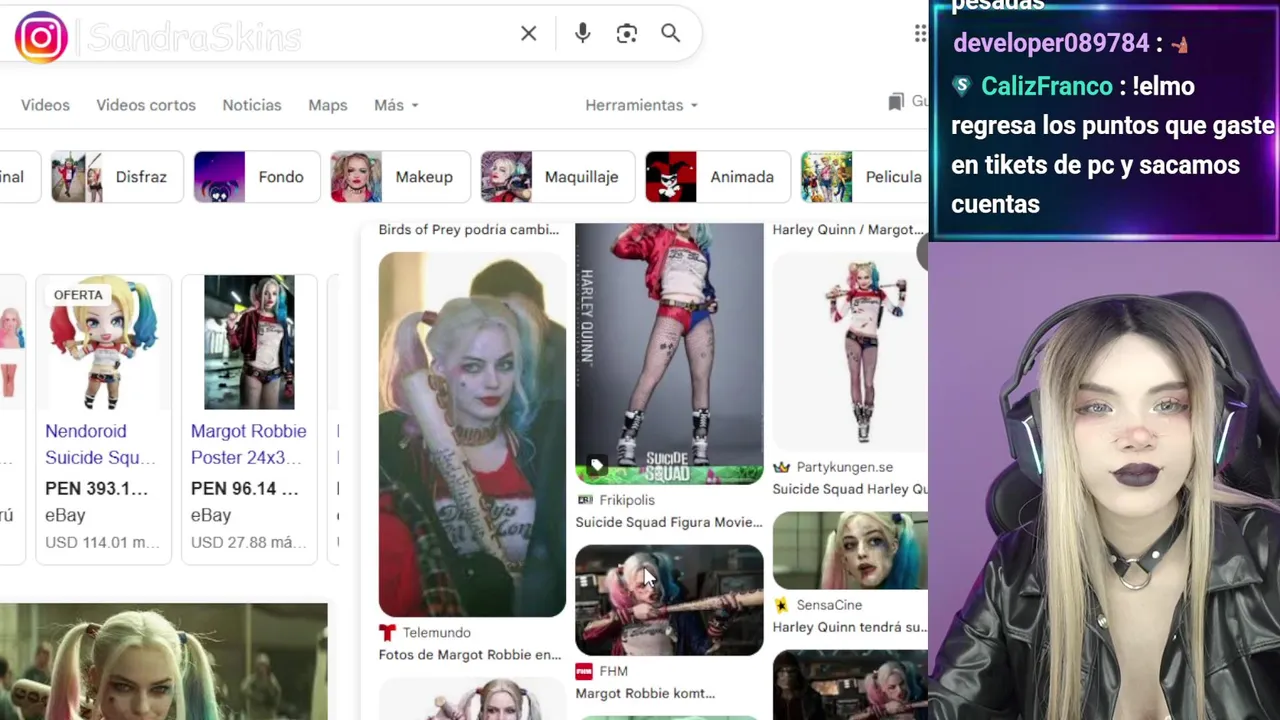
Task: Switch to the Videos tab
Action: pos(45,105)
